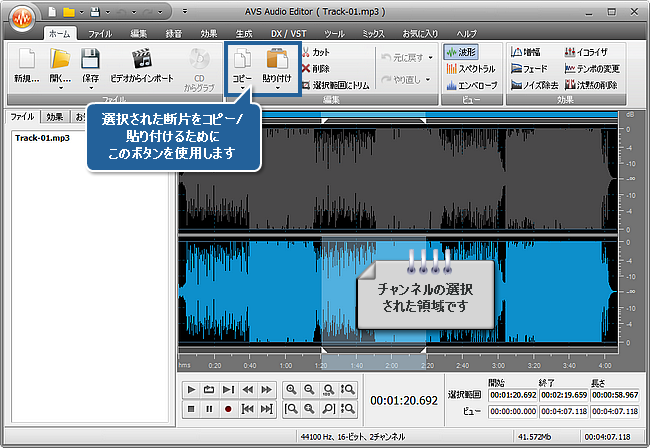Toggle pause on the playback controls

209,409
